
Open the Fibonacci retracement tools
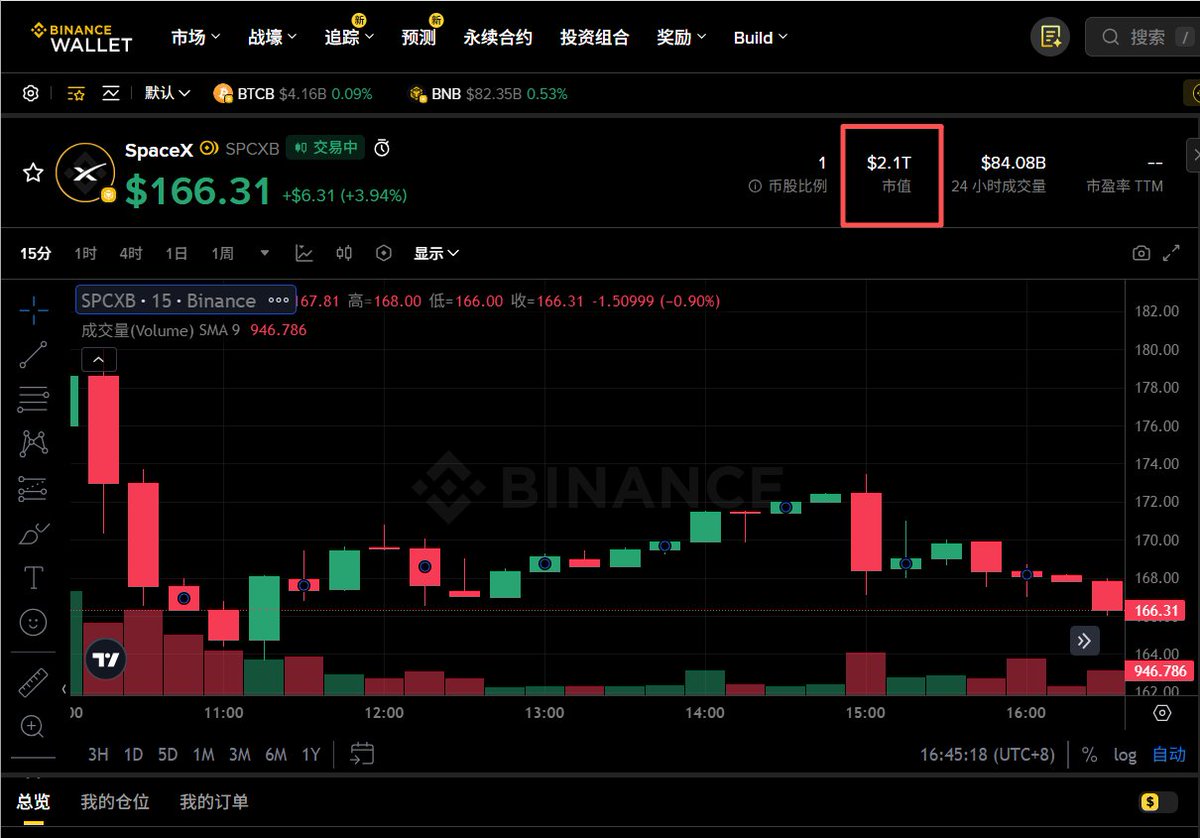click(33, 399)
